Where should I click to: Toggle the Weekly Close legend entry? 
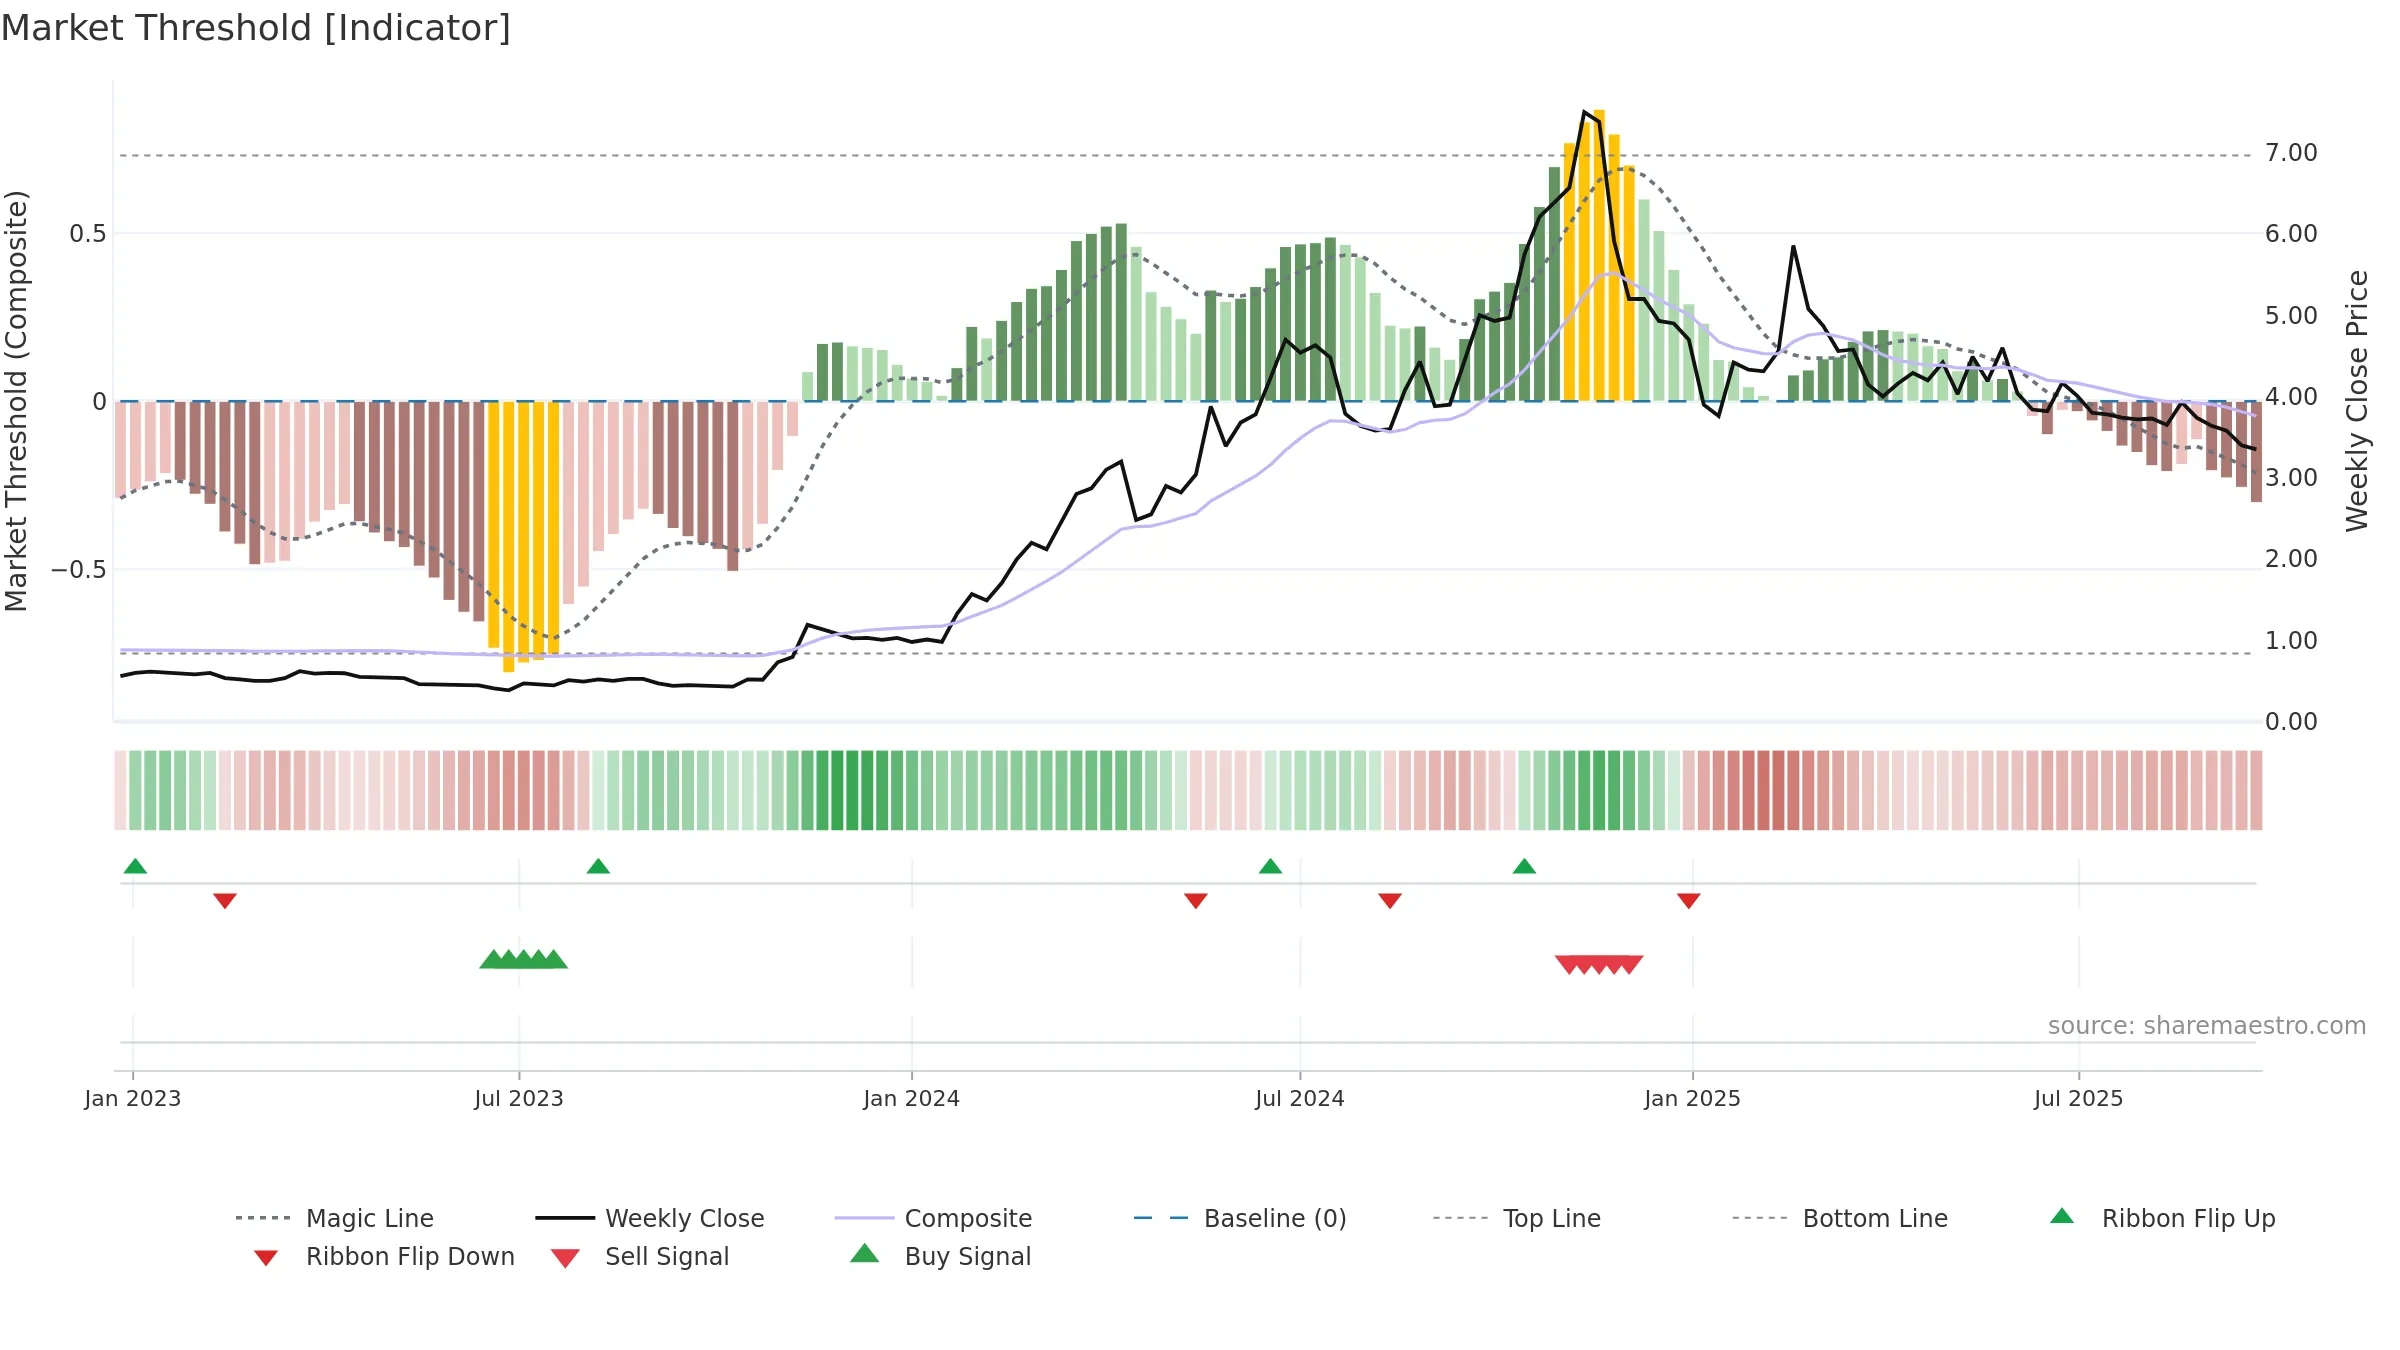point(650,1218)
